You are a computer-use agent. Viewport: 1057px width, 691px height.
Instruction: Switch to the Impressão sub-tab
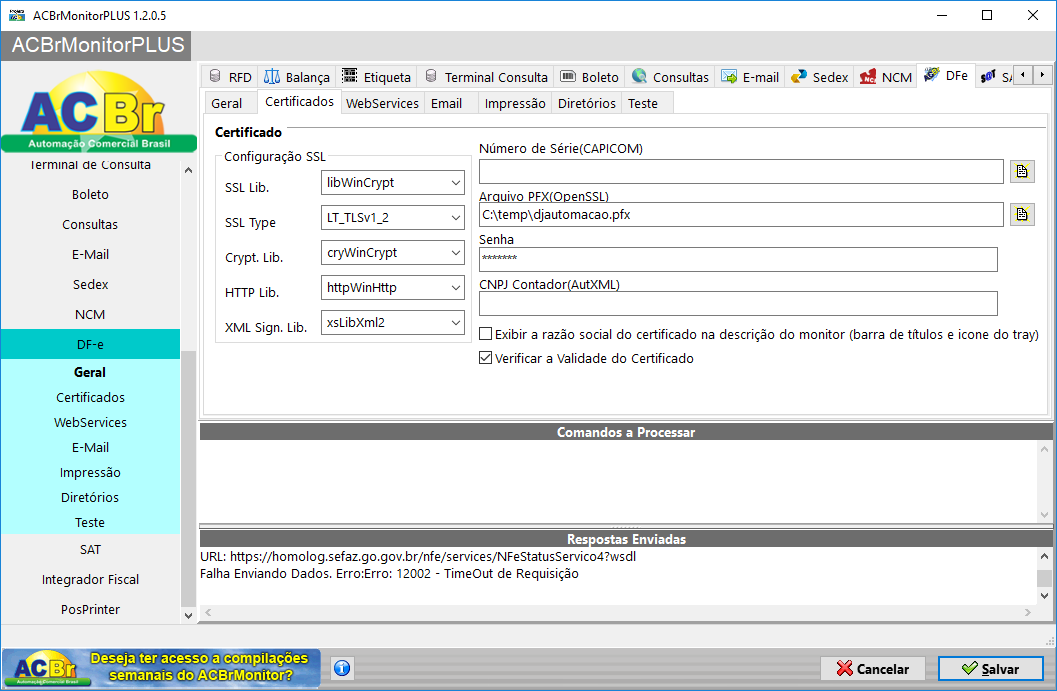(x=515, y=104)
